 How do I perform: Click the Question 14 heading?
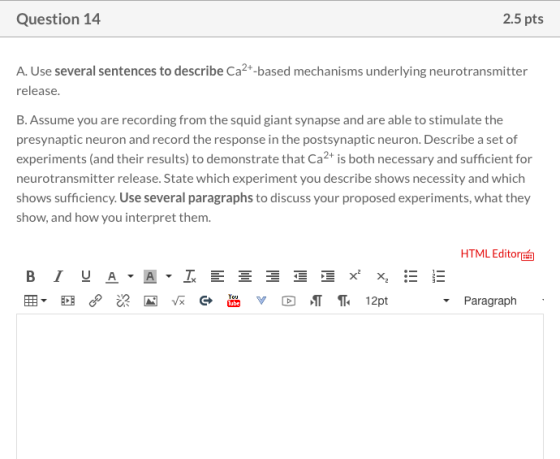coord(59,19)
